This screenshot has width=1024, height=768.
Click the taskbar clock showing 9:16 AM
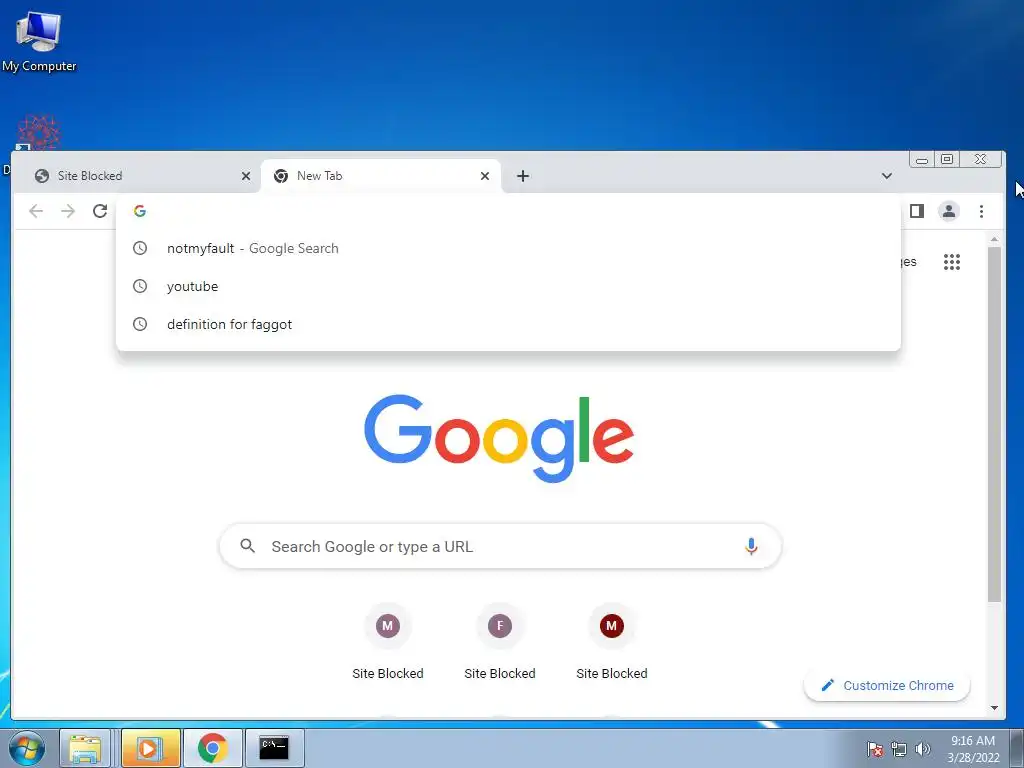(973, 749)
